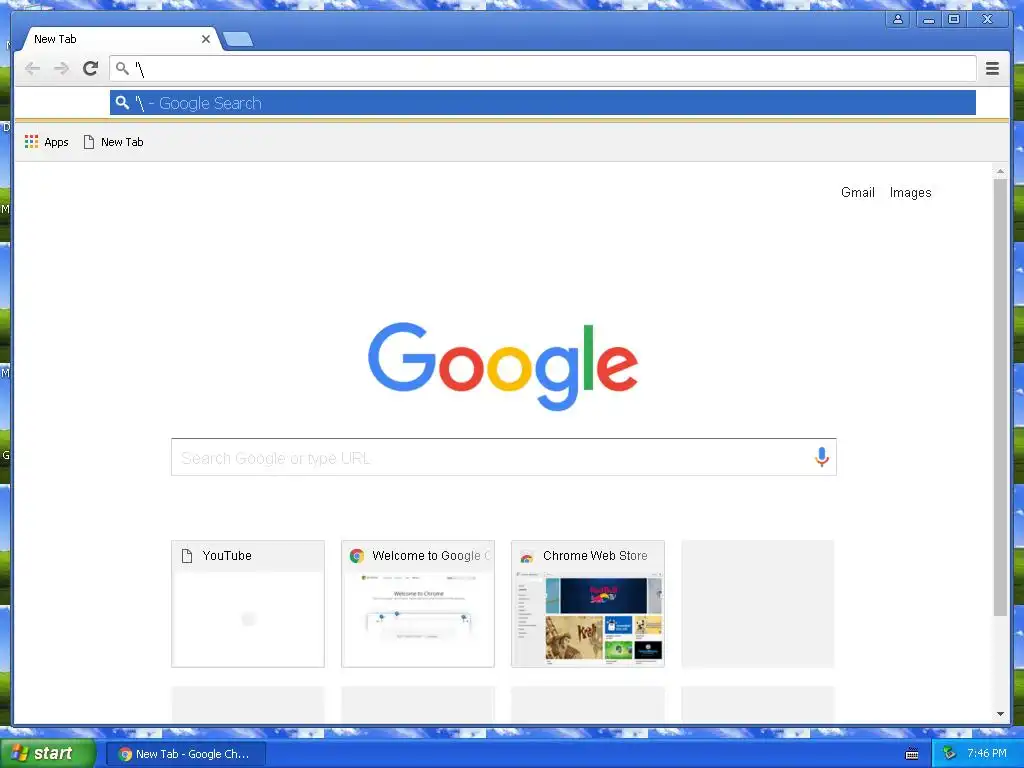Open the Chrome Web Store tile
This screenshot has width=1024, height=768.
(588, 604)
